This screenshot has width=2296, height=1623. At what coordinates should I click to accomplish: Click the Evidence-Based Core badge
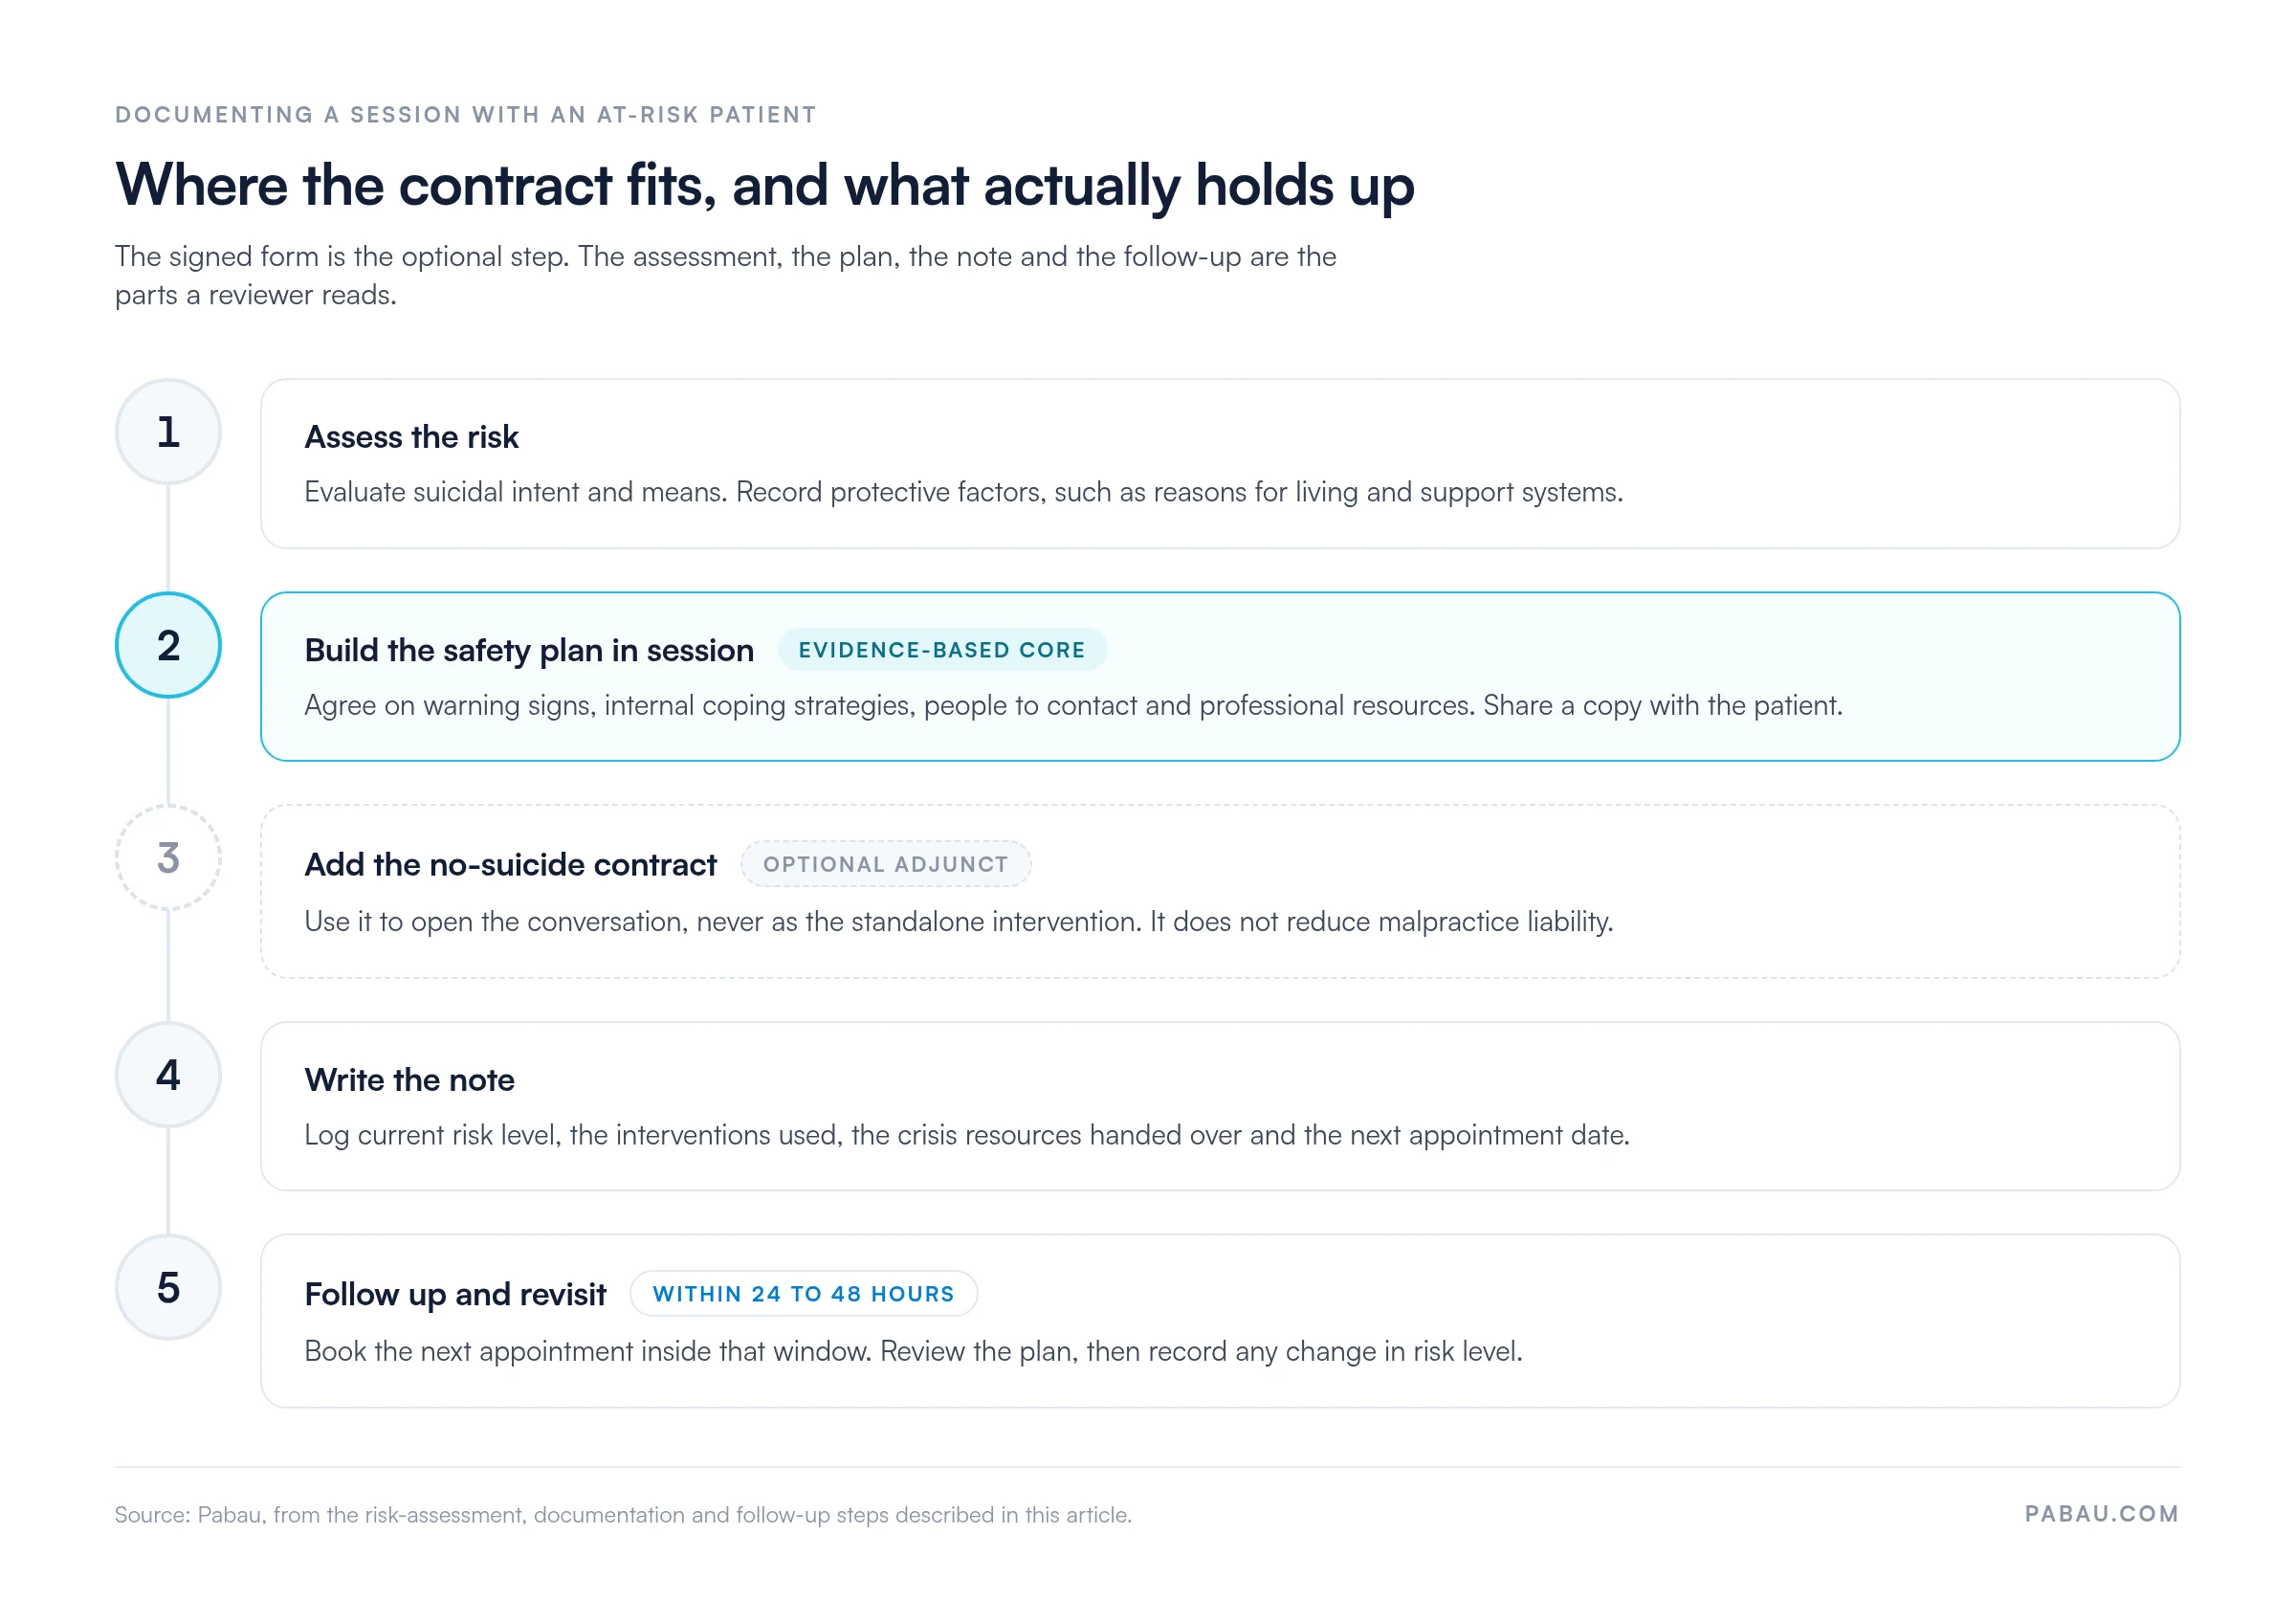(942, 650)
